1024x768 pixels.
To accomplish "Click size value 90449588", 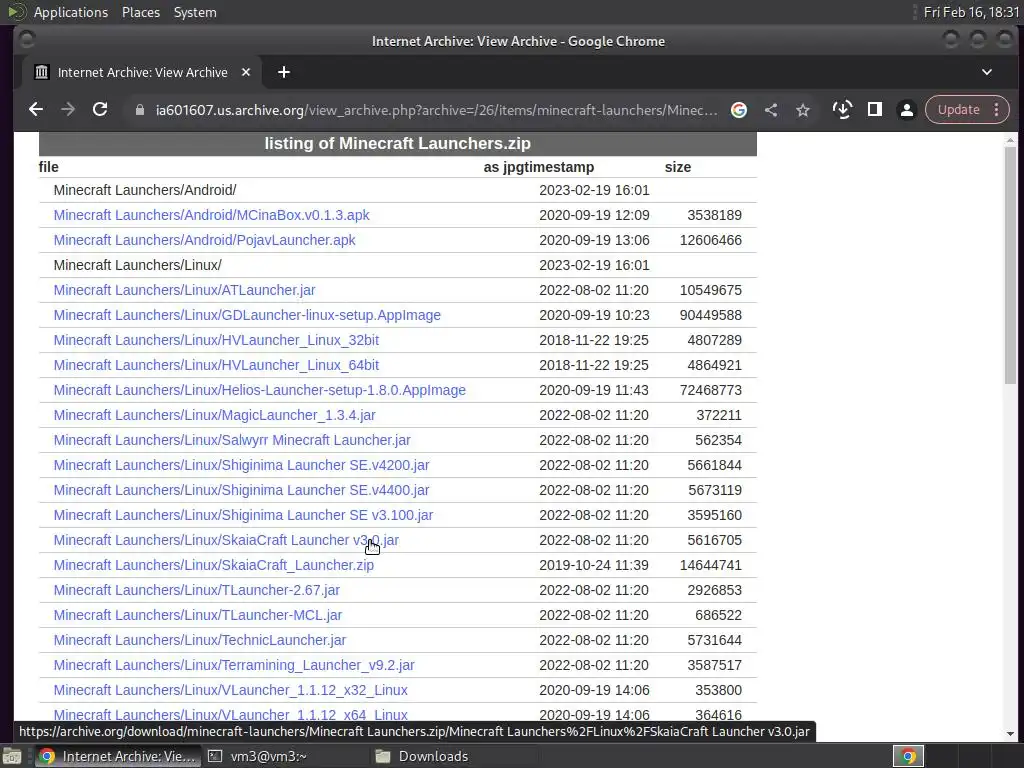I will coord(711,315).
